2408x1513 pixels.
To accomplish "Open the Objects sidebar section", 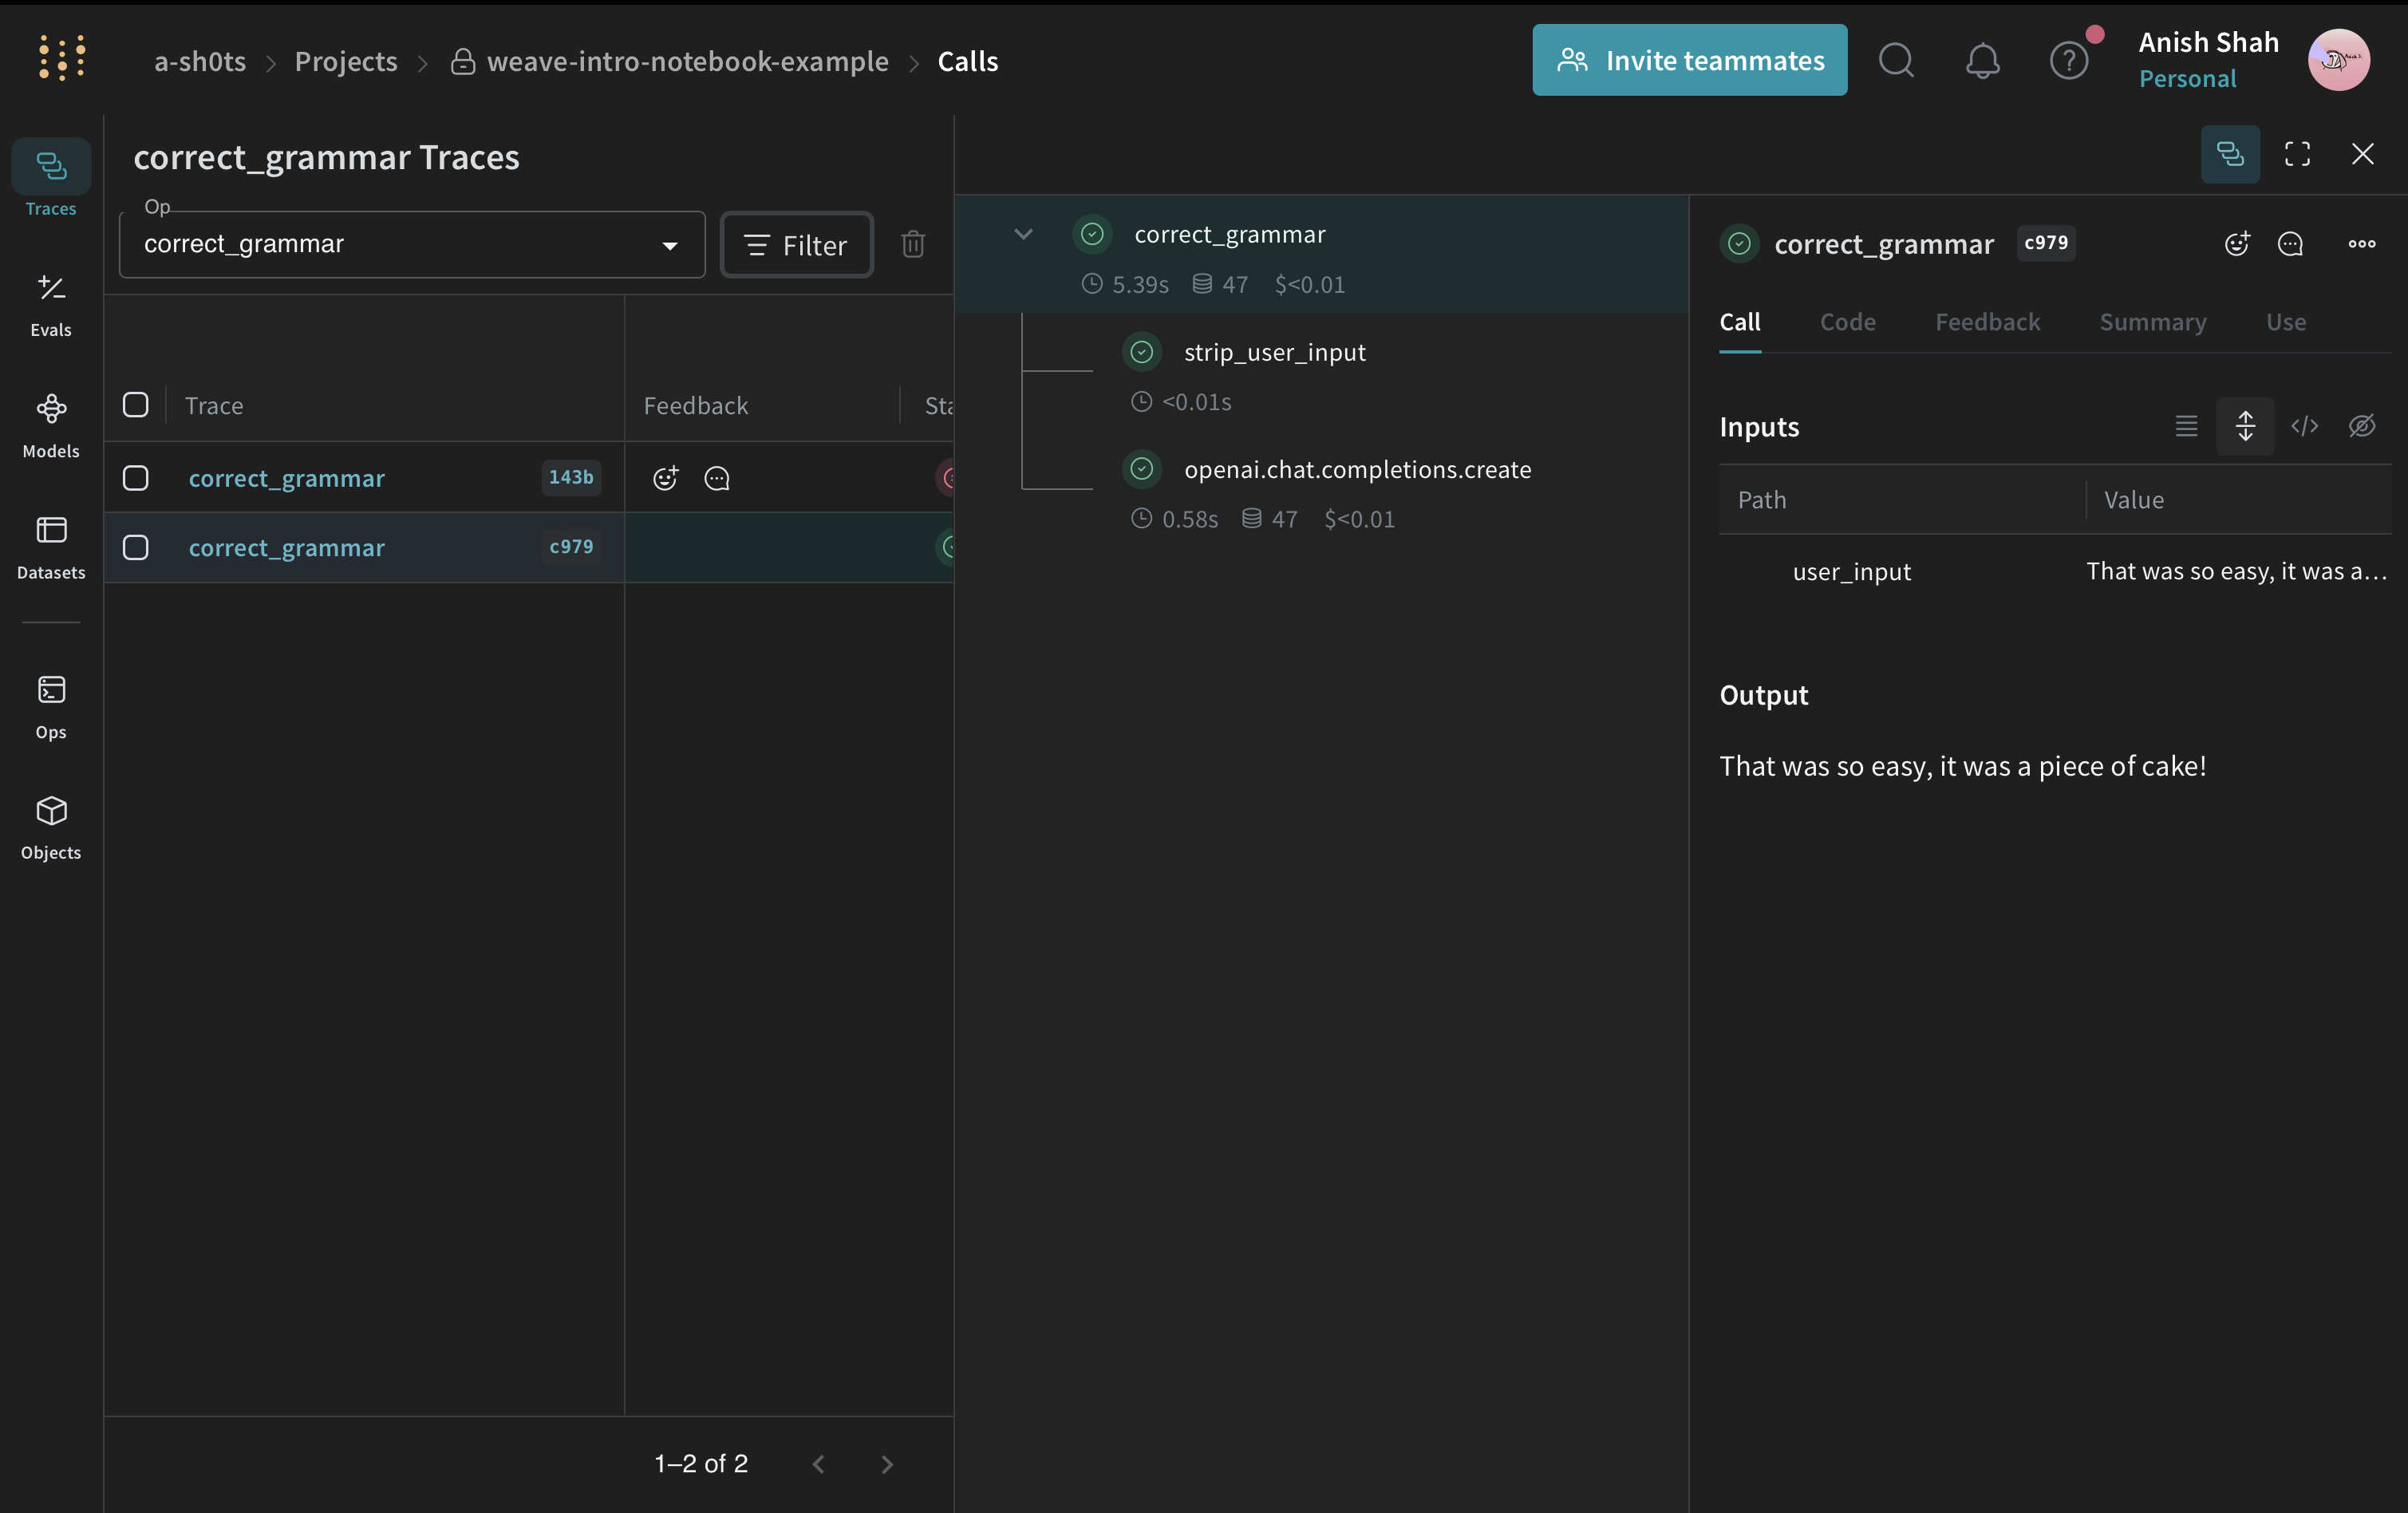I will [x=51, y=828].
